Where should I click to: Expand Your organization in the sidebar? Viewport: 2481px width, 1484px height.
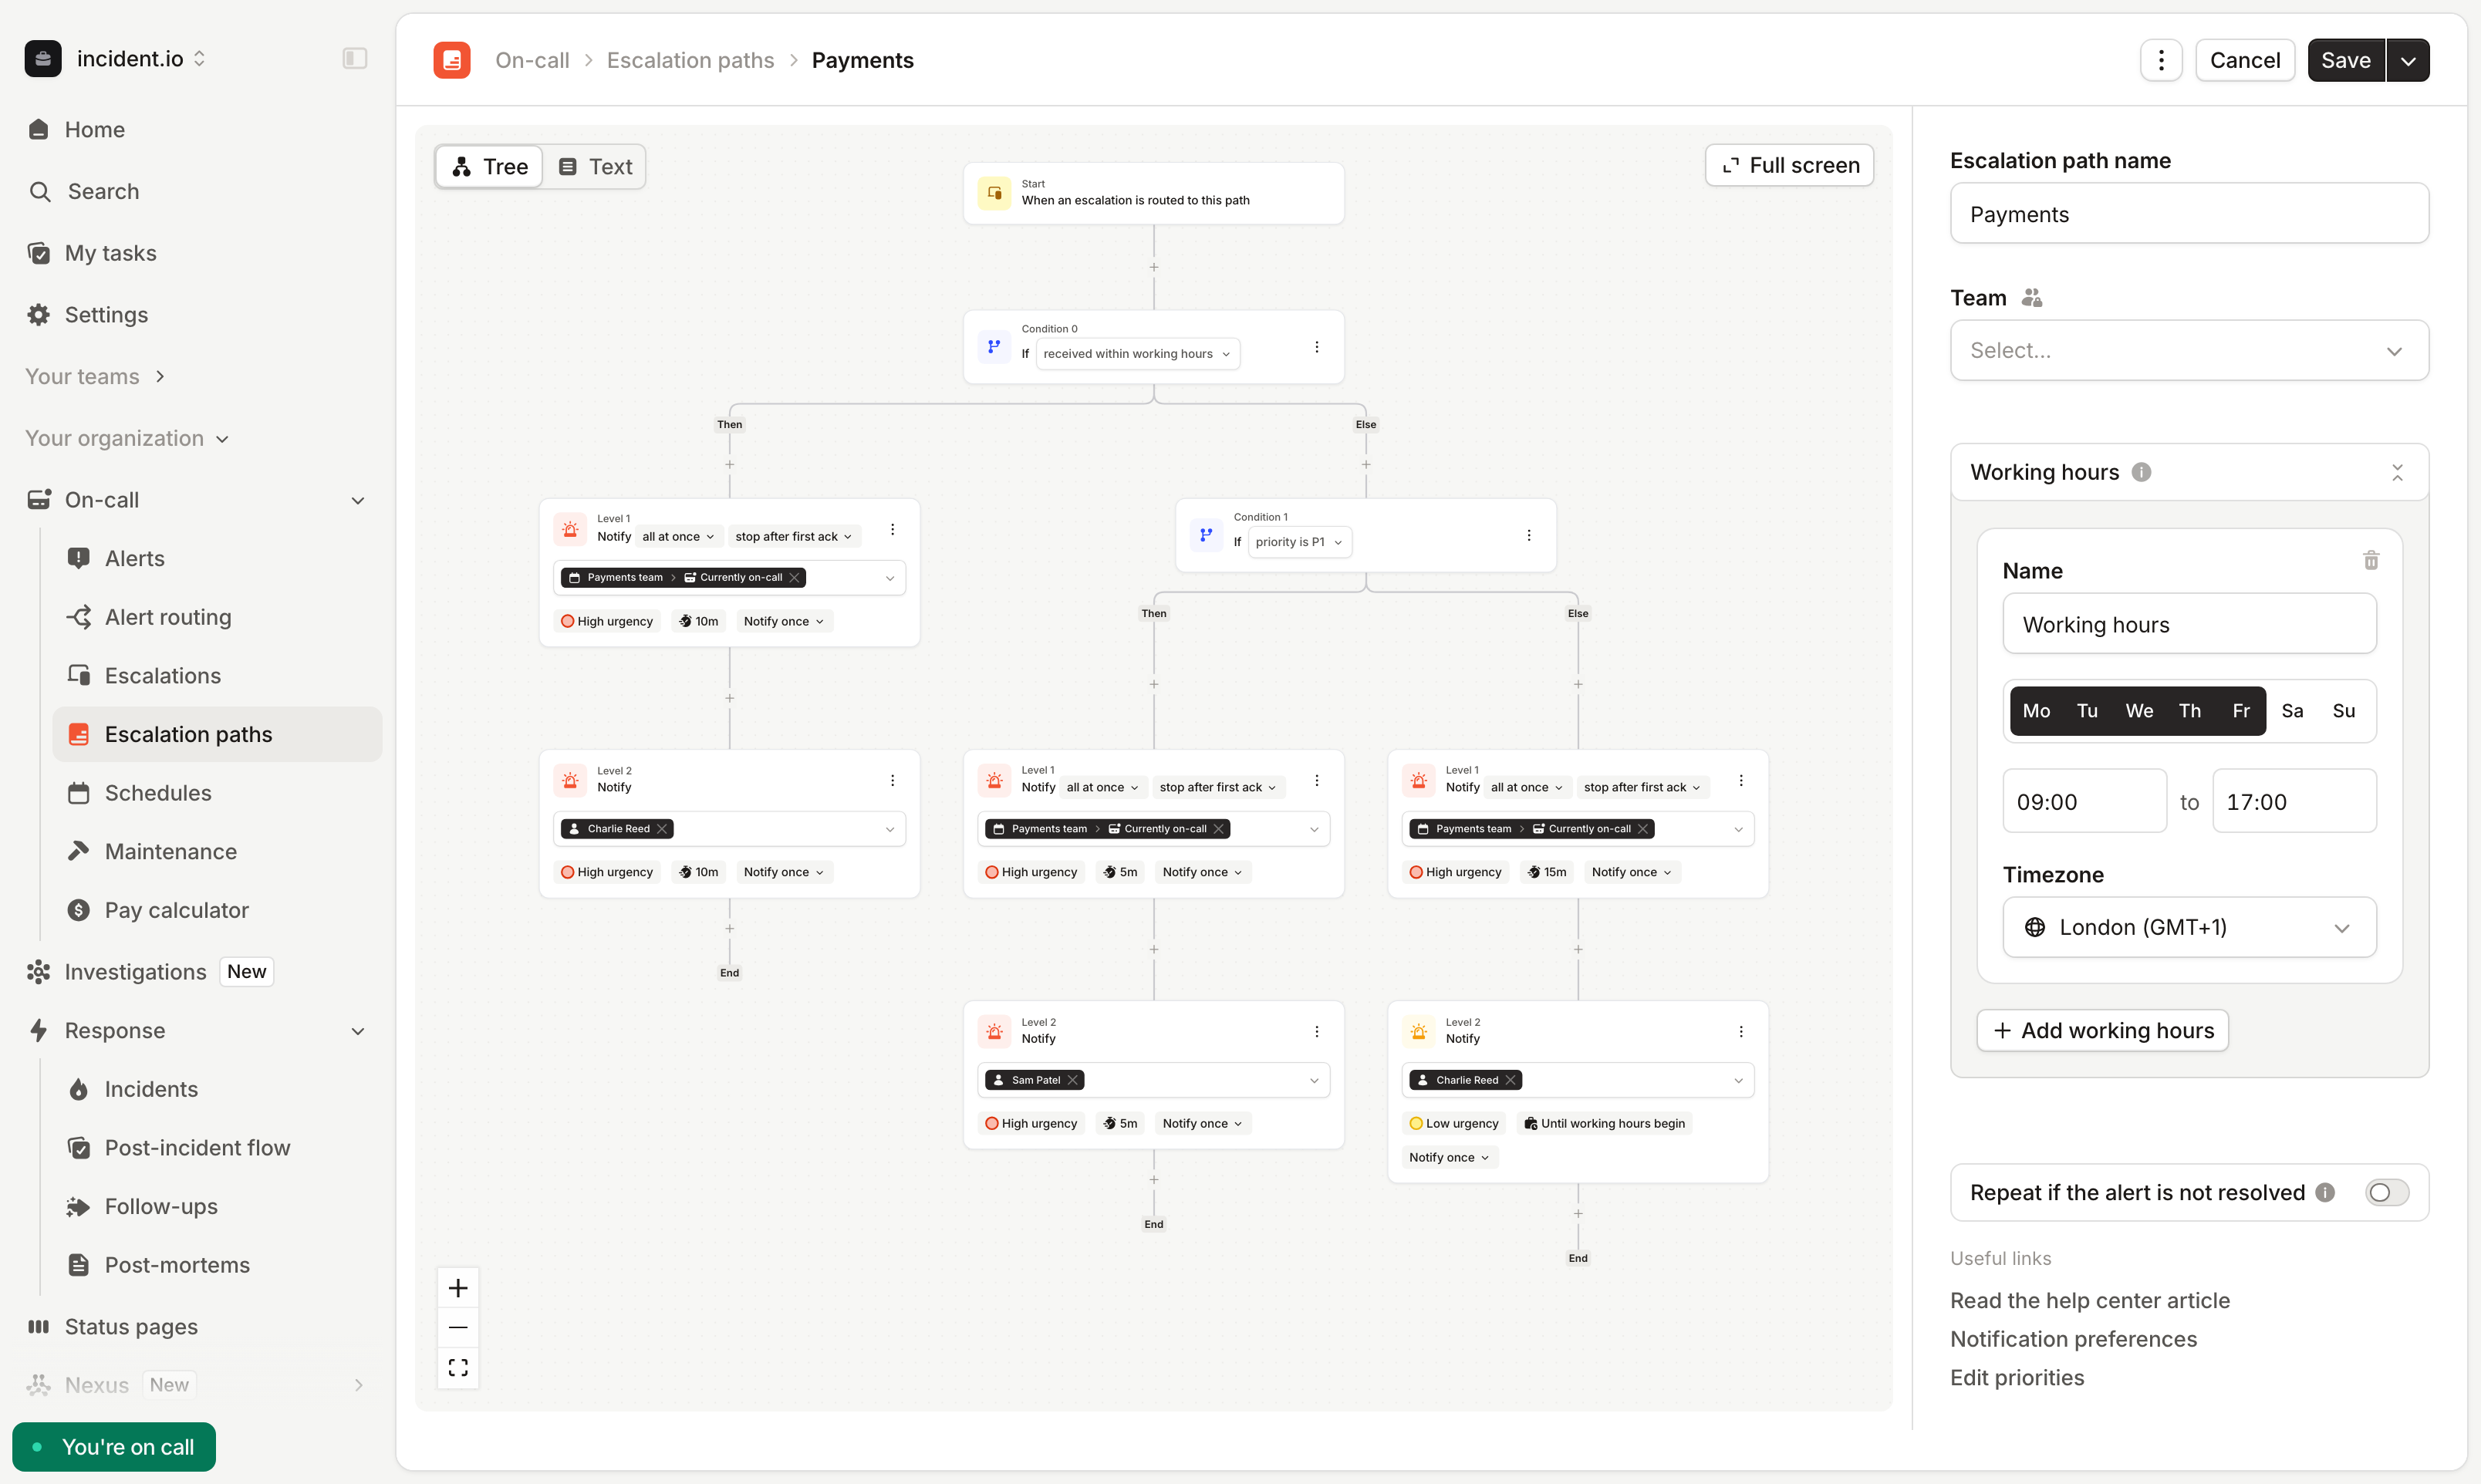127,438
